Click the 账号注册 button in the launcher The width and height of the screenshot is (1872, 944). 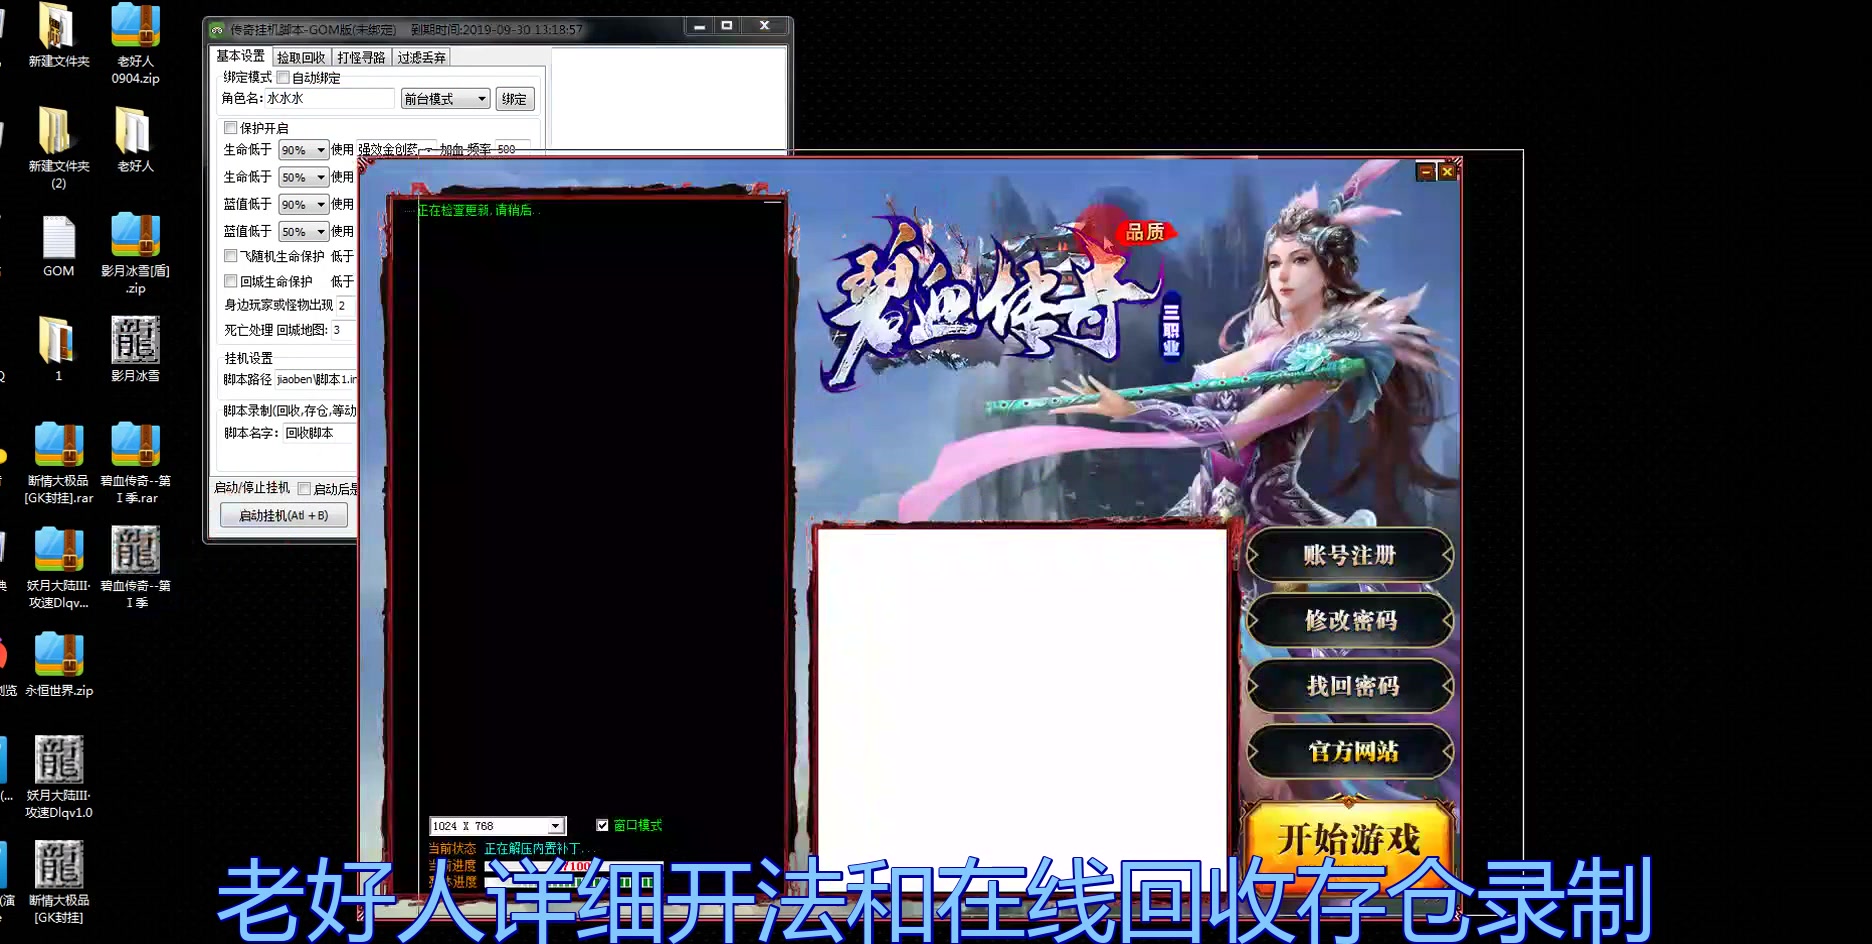tap(1349, 555)
